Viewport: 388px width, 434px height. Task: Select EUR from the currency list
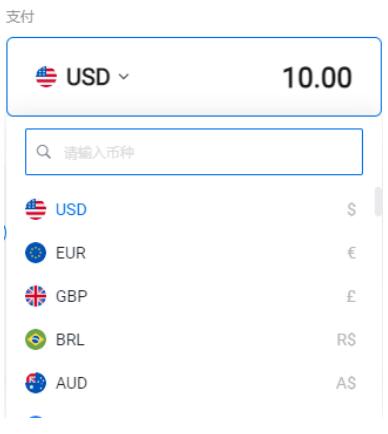click(191, 253)
